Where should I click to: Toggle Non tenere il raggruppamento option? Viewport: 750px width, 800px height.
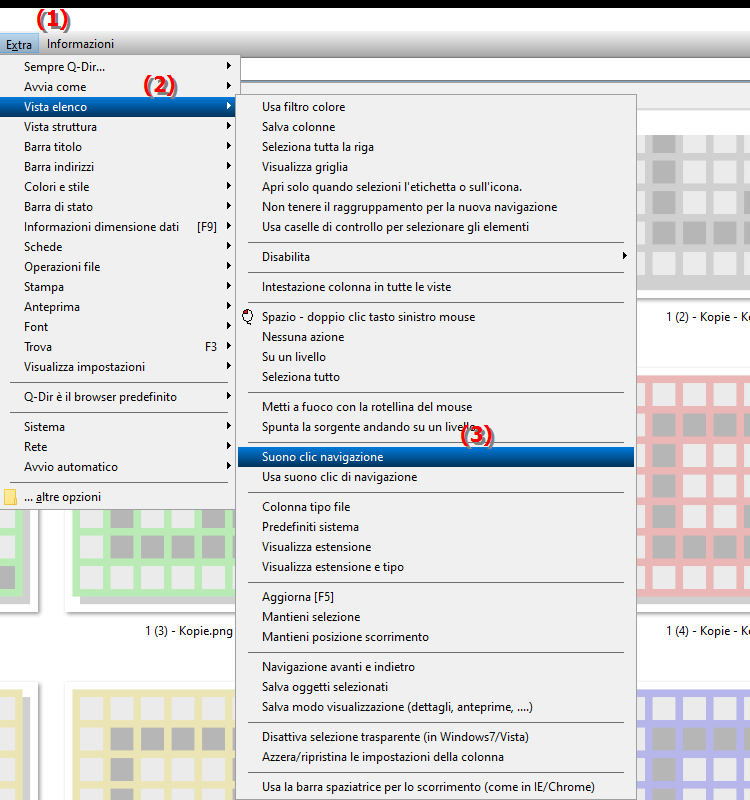(436, 207)
